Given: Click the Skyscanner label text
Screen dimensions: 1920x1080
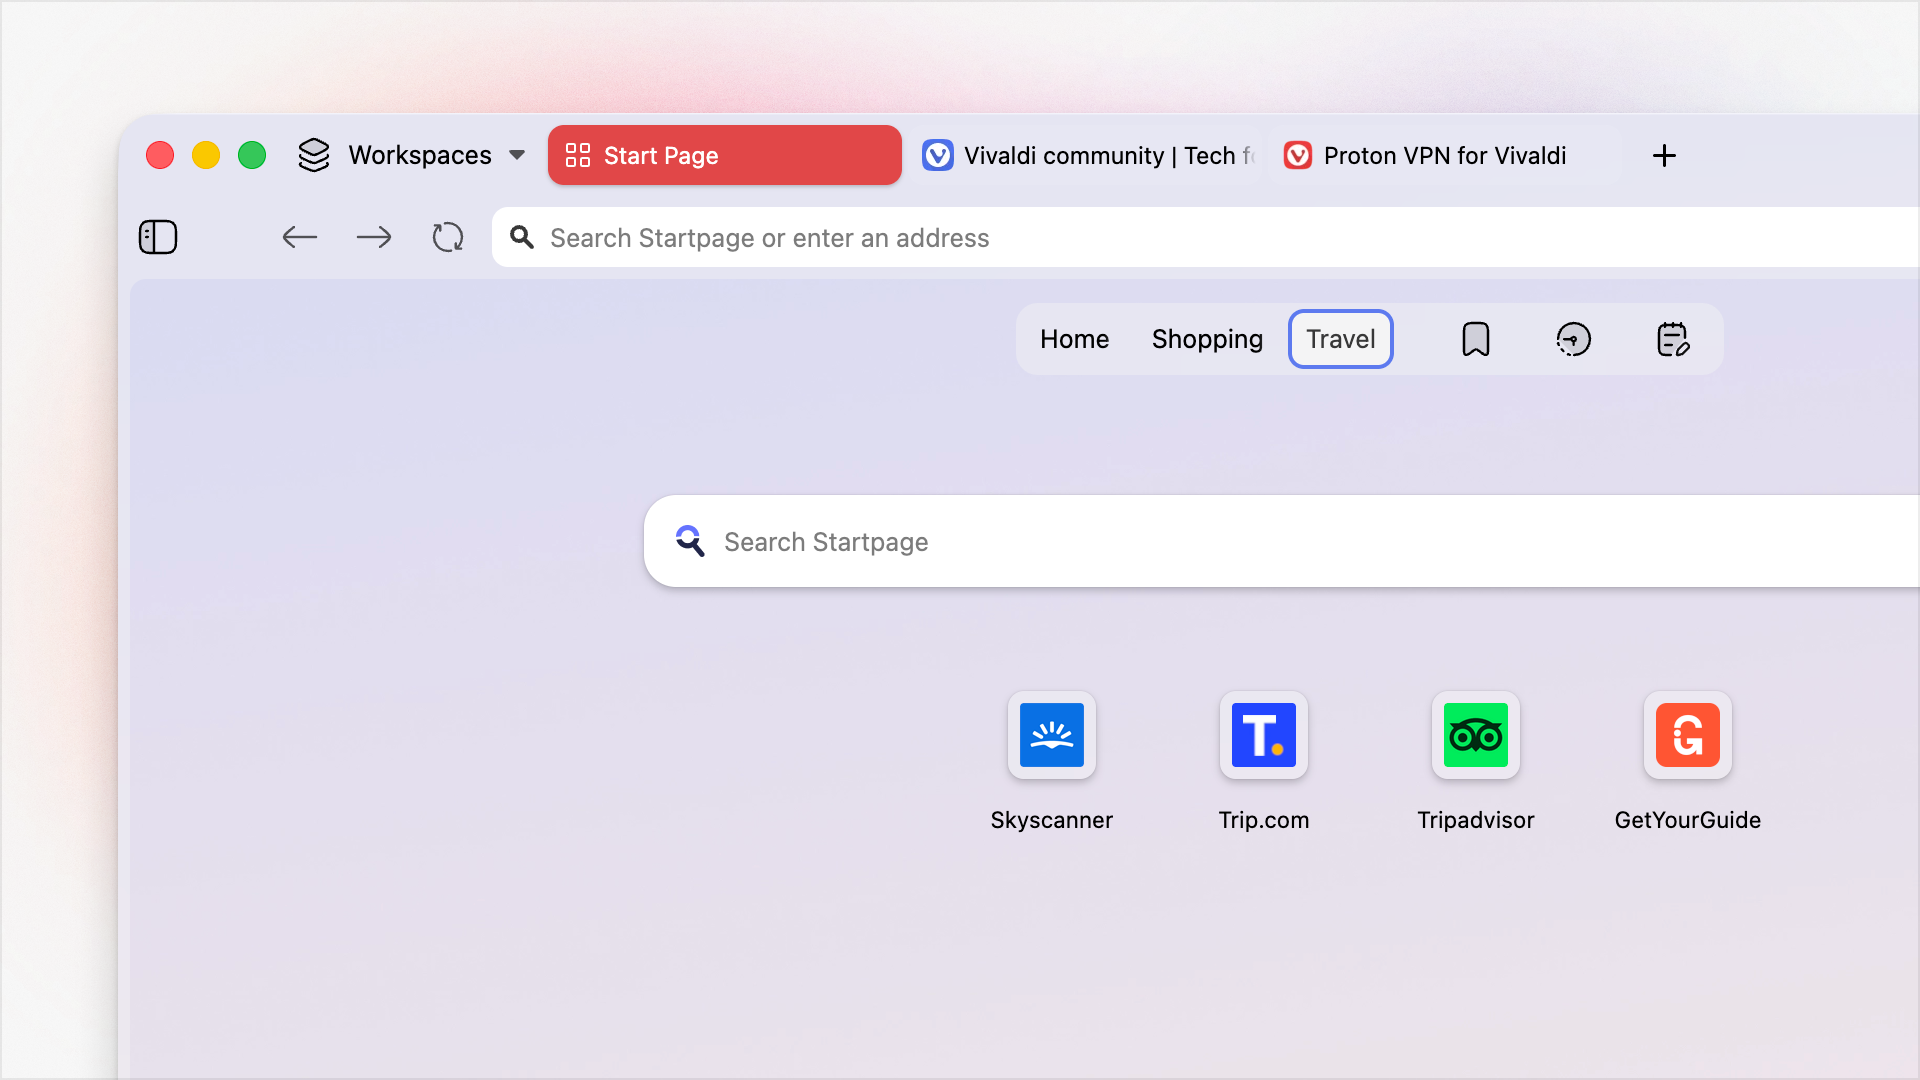Looking at the screenshot, I should (1052, 820).
